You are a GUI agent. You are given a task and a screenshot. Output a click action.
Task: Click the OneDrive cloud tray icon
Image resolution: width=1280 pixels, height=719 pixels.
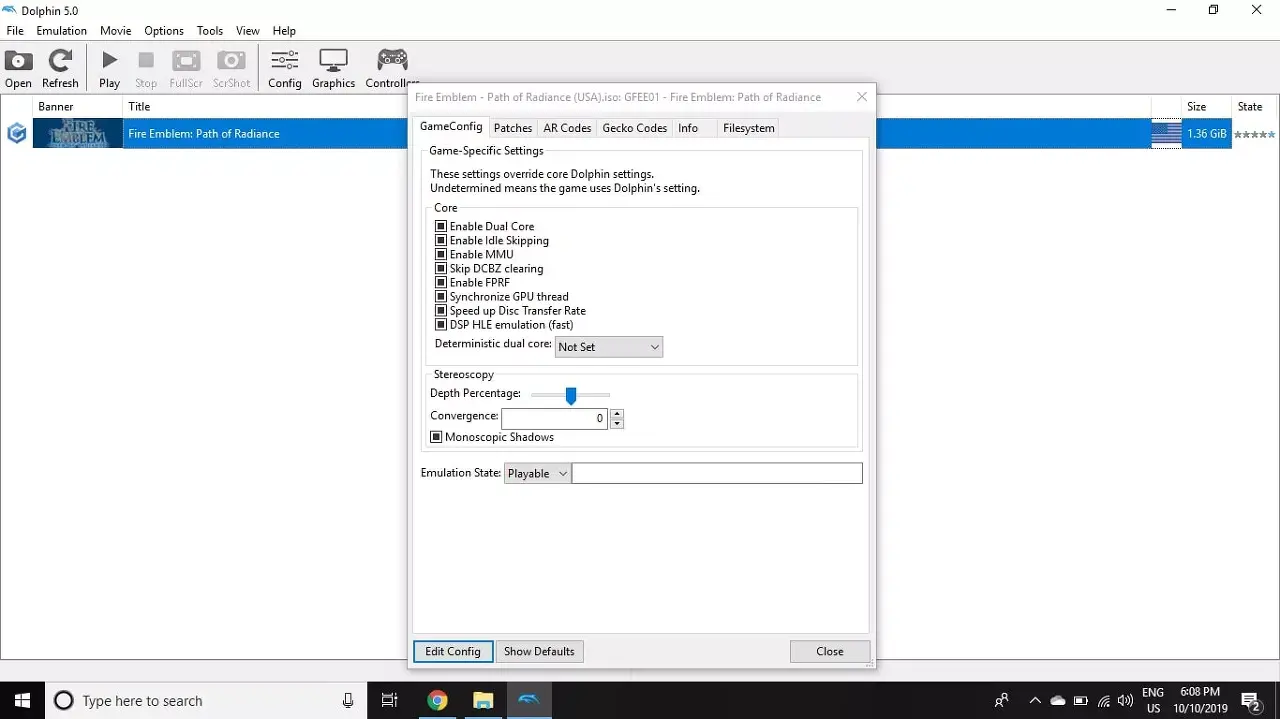pyautogui.click(x=1058, y=700)
